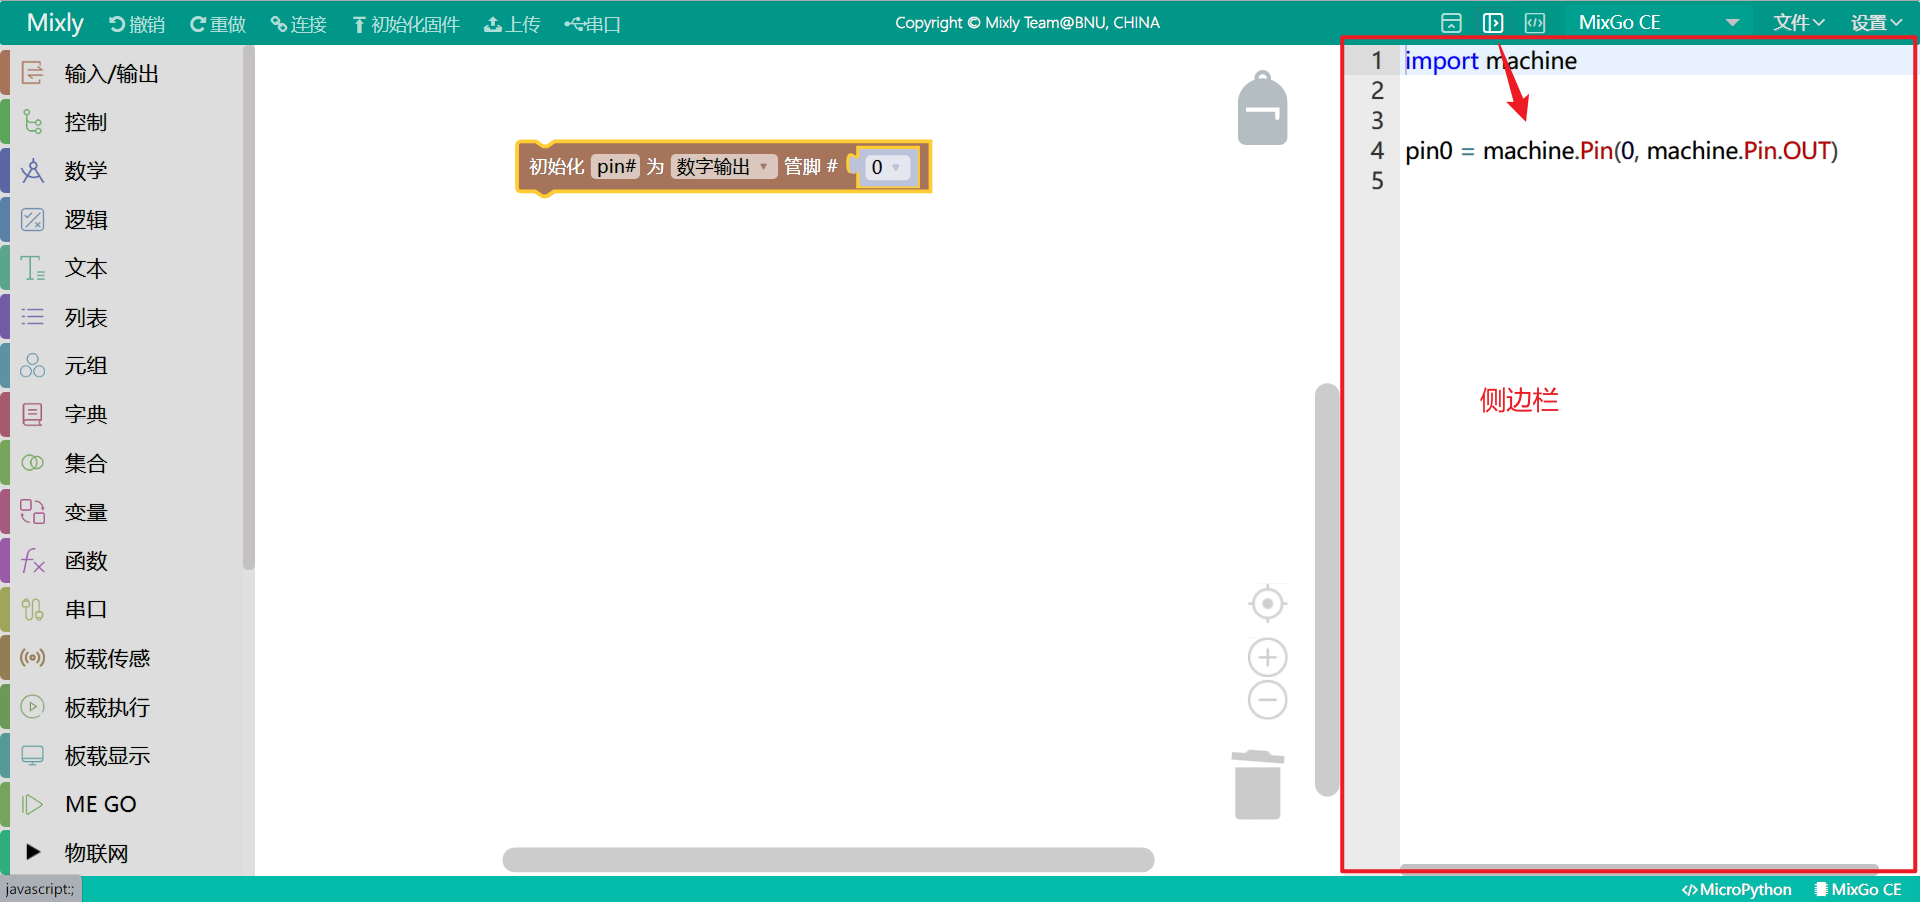Click the 逻辑 category icon
Viewport: 1920px width, 902px height.
(33, 219)
